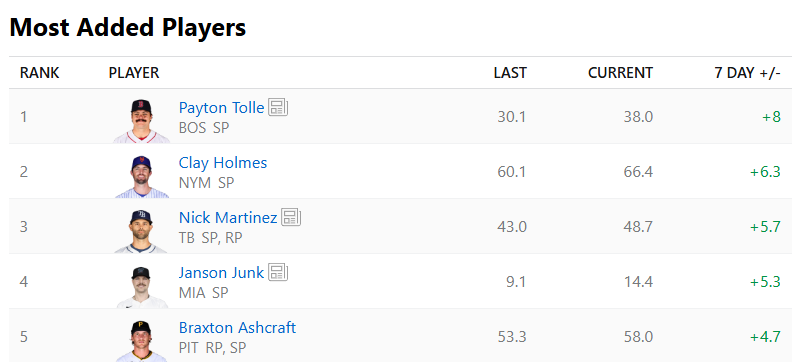Screen dimensions: 802x362
Task: Open Nick Martinez player page link
Action: coord(228,217)
